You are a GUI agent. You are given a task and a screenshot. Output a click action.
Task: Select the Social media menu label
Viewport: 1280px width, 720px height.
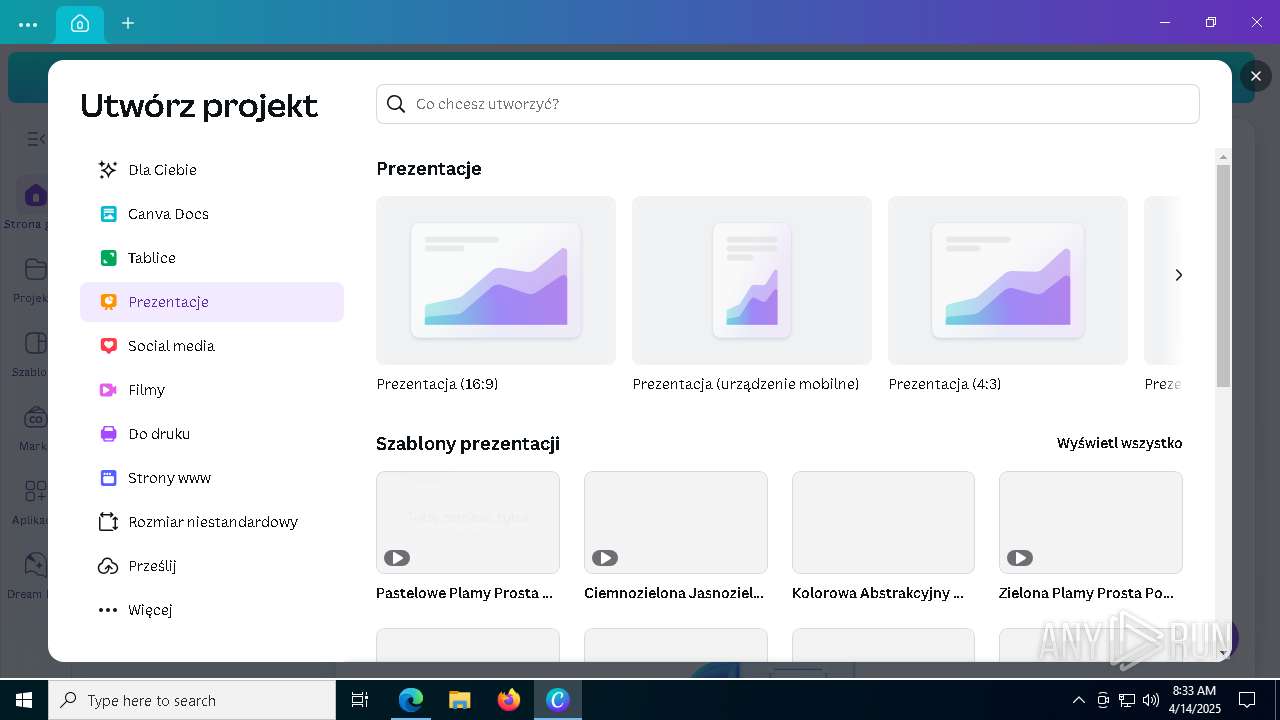171,346
